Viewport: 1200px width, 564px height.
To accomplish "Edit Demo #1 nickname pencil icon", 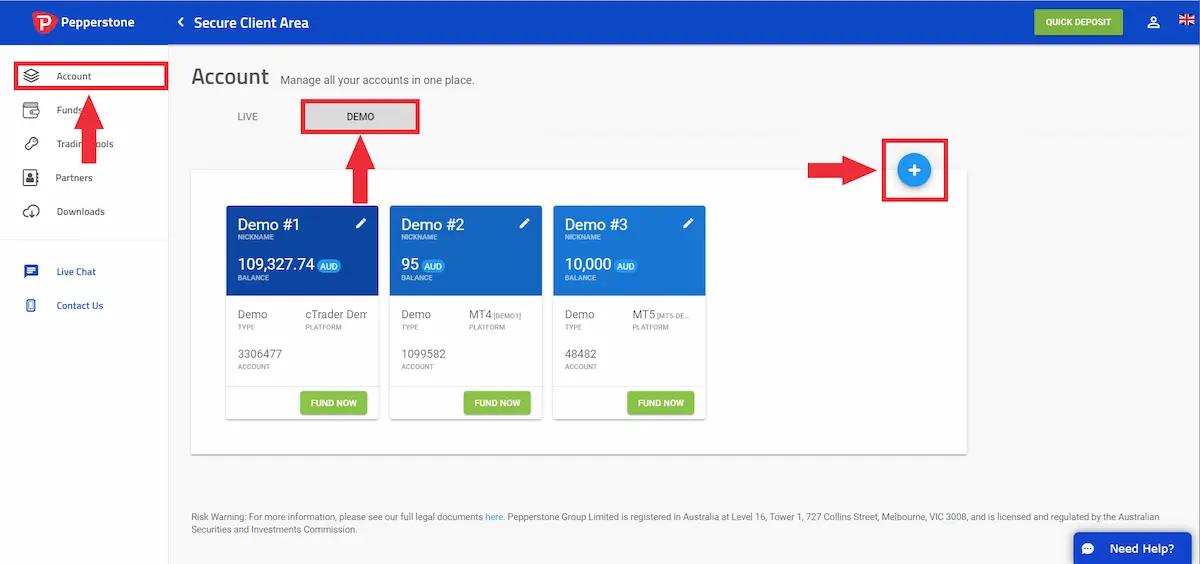I will click(361, 224).
